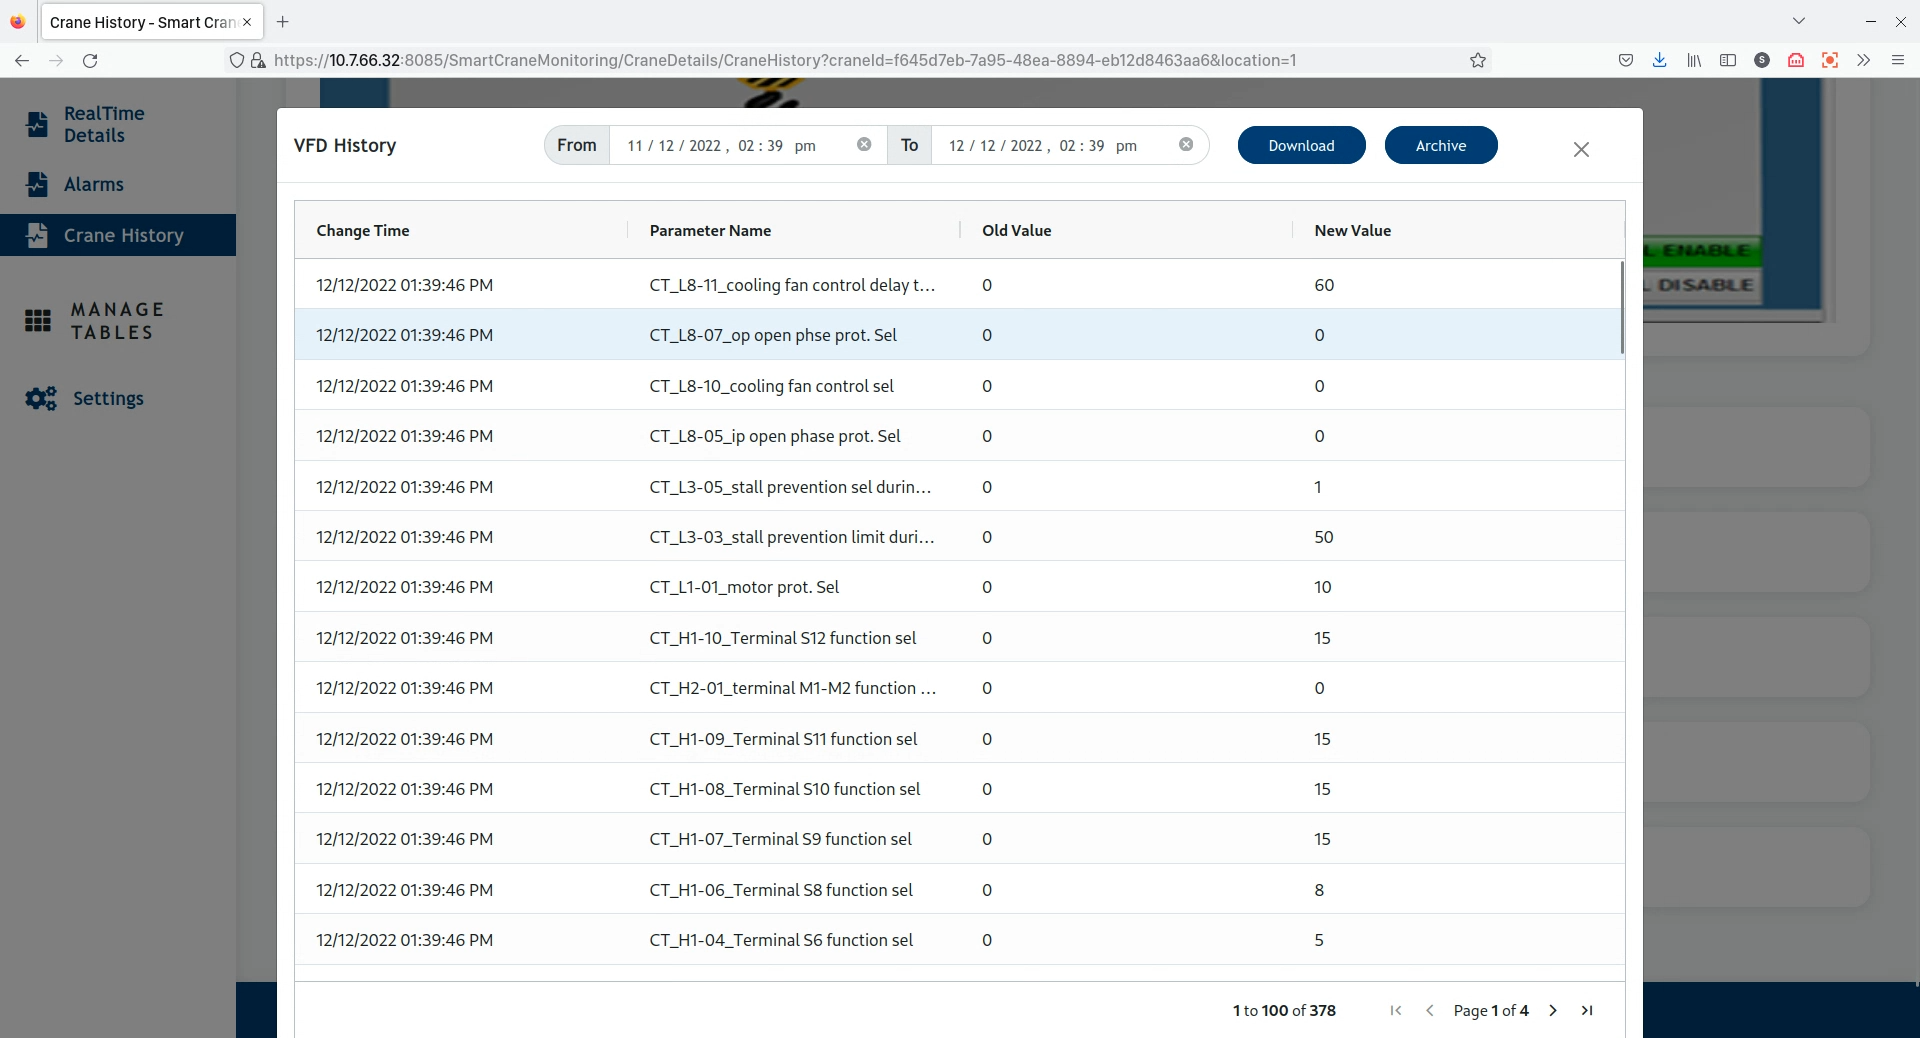Select row CT_H1-10_Terminal S12 function sel
Screen dimensions: 1920x1038
coord(958,637)
